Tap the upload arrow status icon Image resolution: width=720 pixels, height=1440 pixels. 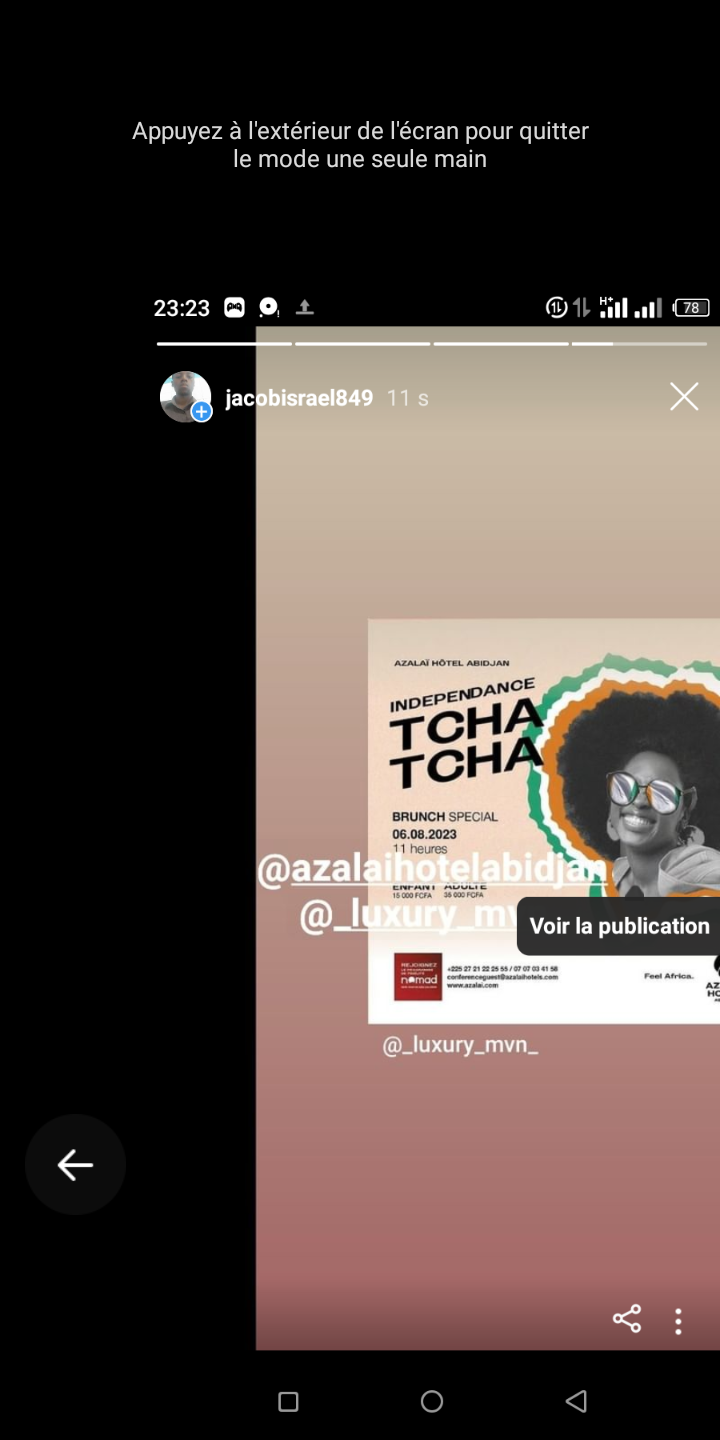point(305,308)
